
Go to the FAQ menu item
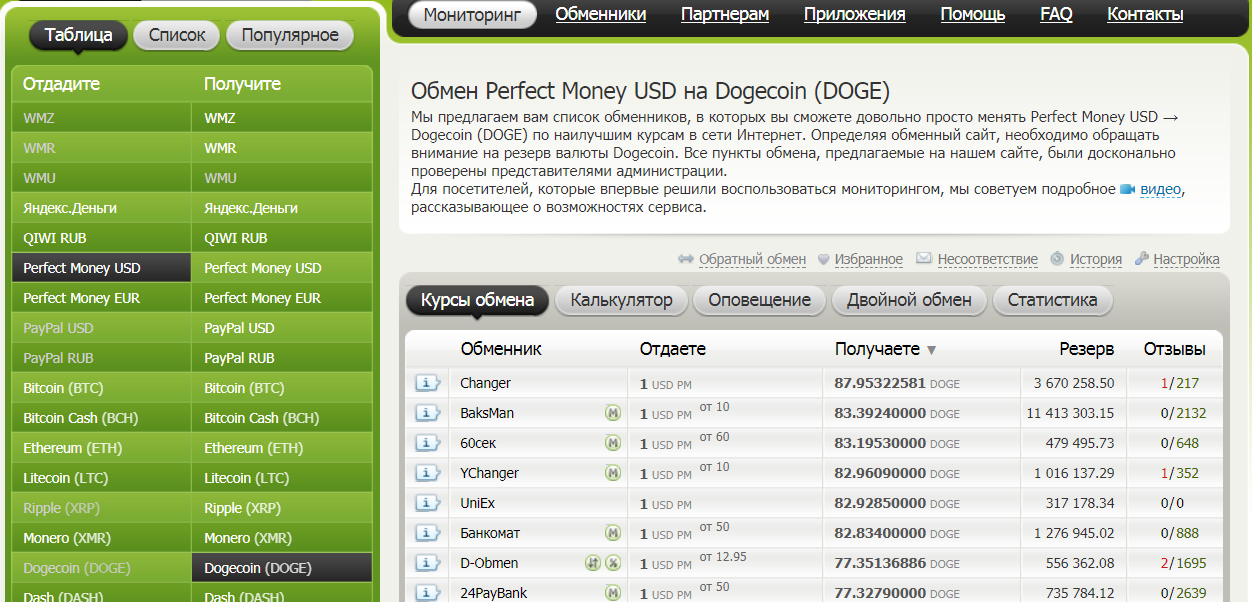[x=1056, y=15]
